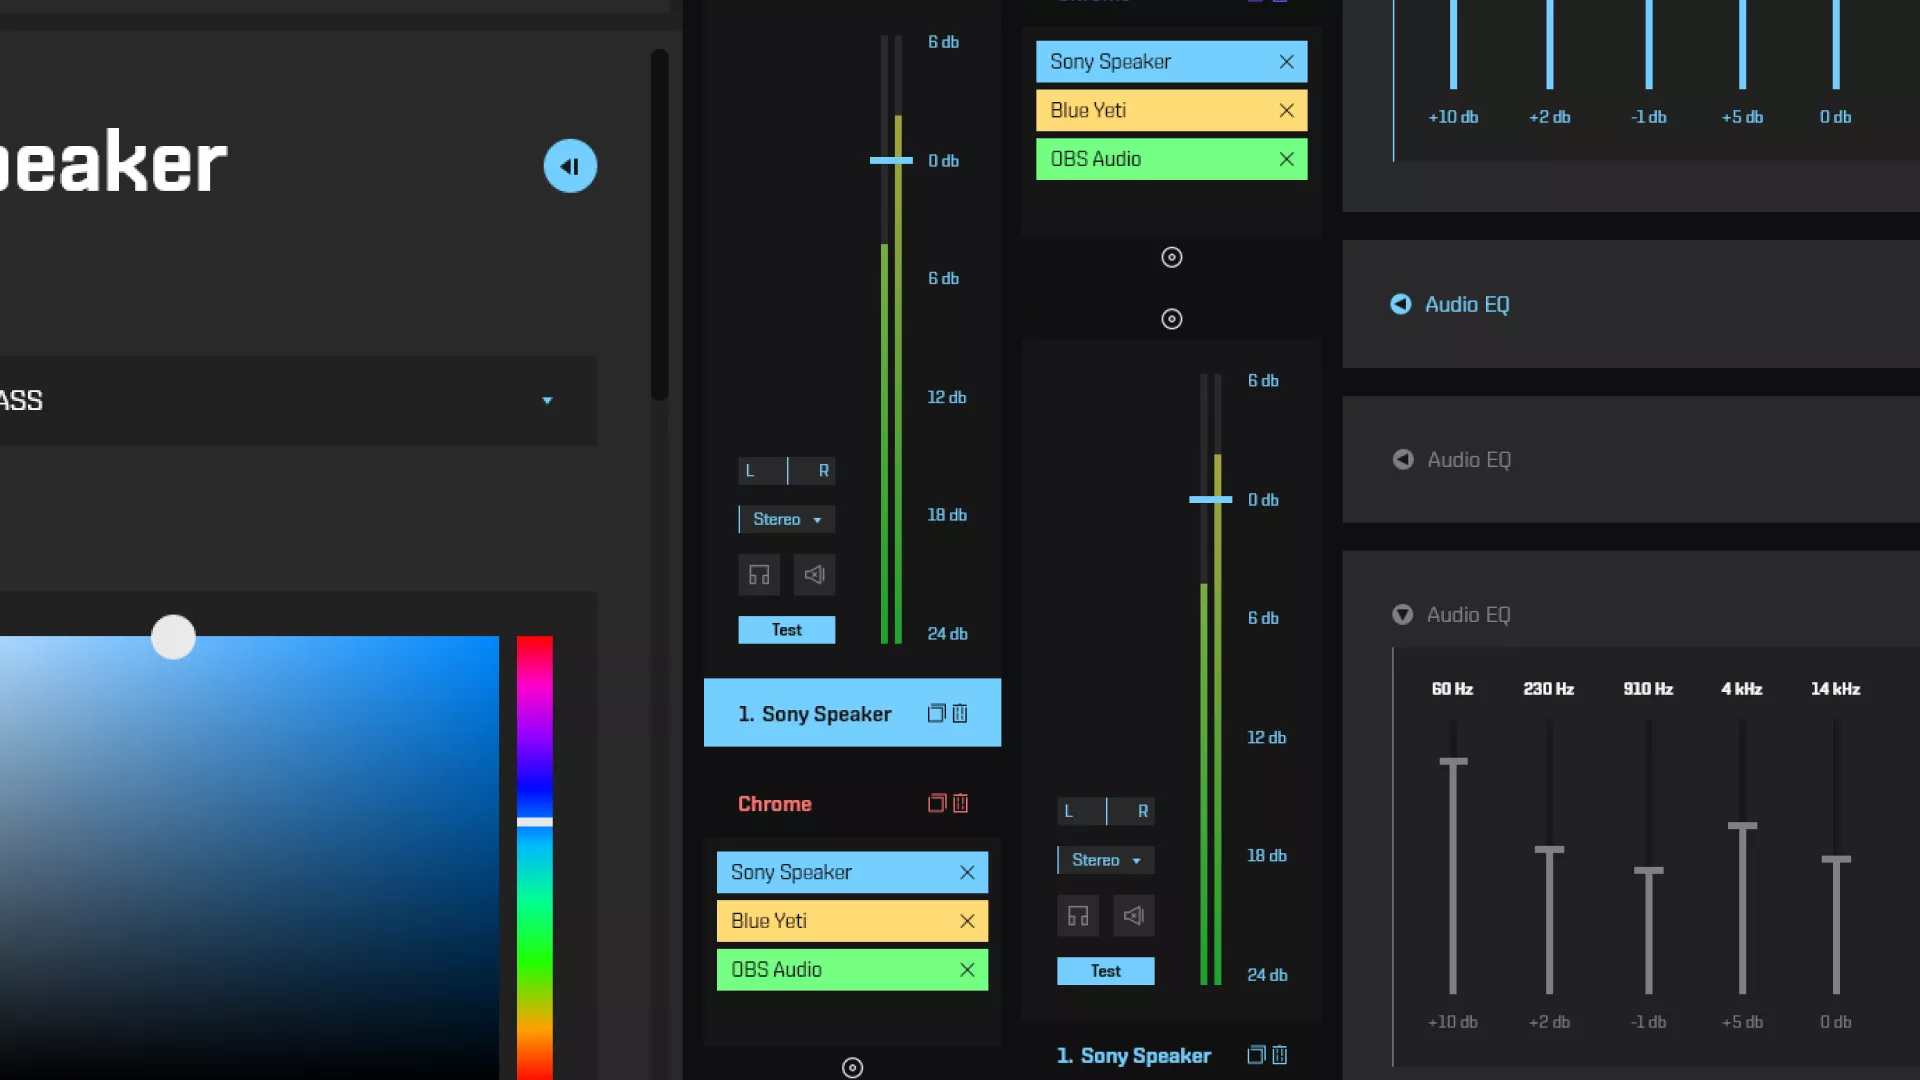The height and width of the screenshot is (1080, 1920).
Task: Expand the blue highlighted Audio EQ section
Action: 1401,305
